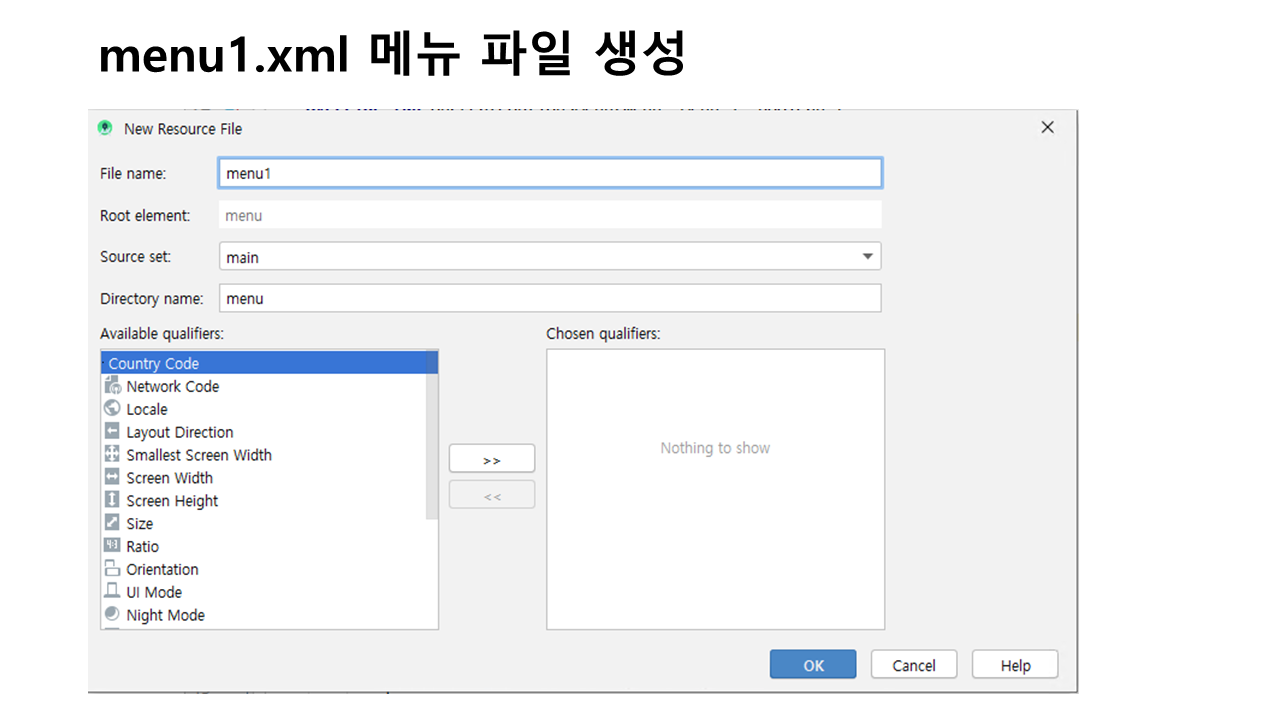Viewport: 1280px width, 720px height.
Task: Open the Source set dropdown arrow
Action: click(x=867, y=257)
